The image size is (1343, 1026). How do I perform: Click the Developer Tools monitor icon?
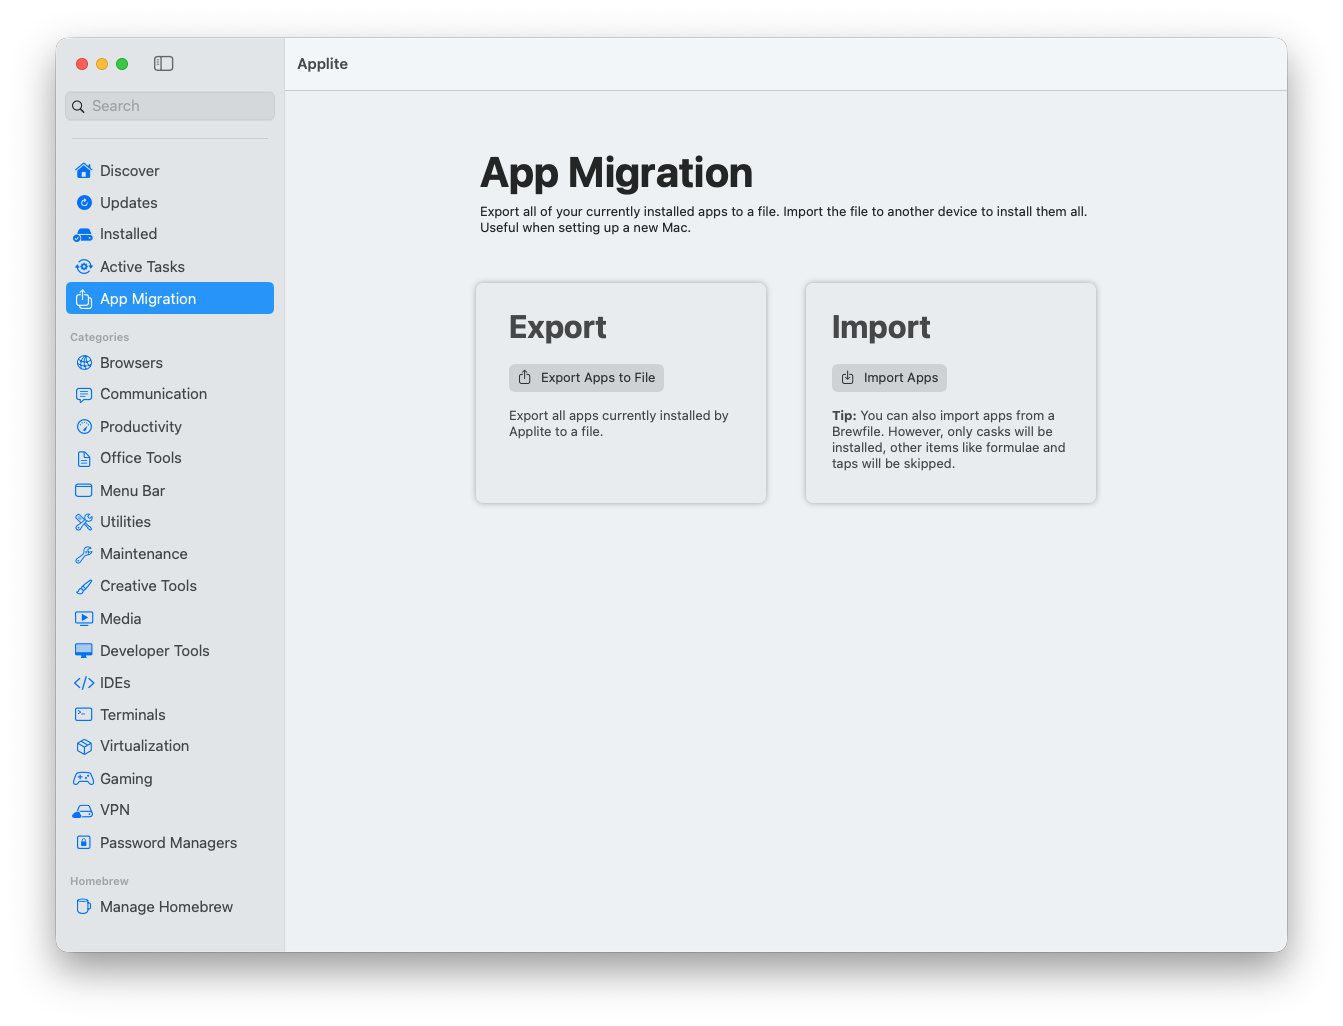[84, 651]
